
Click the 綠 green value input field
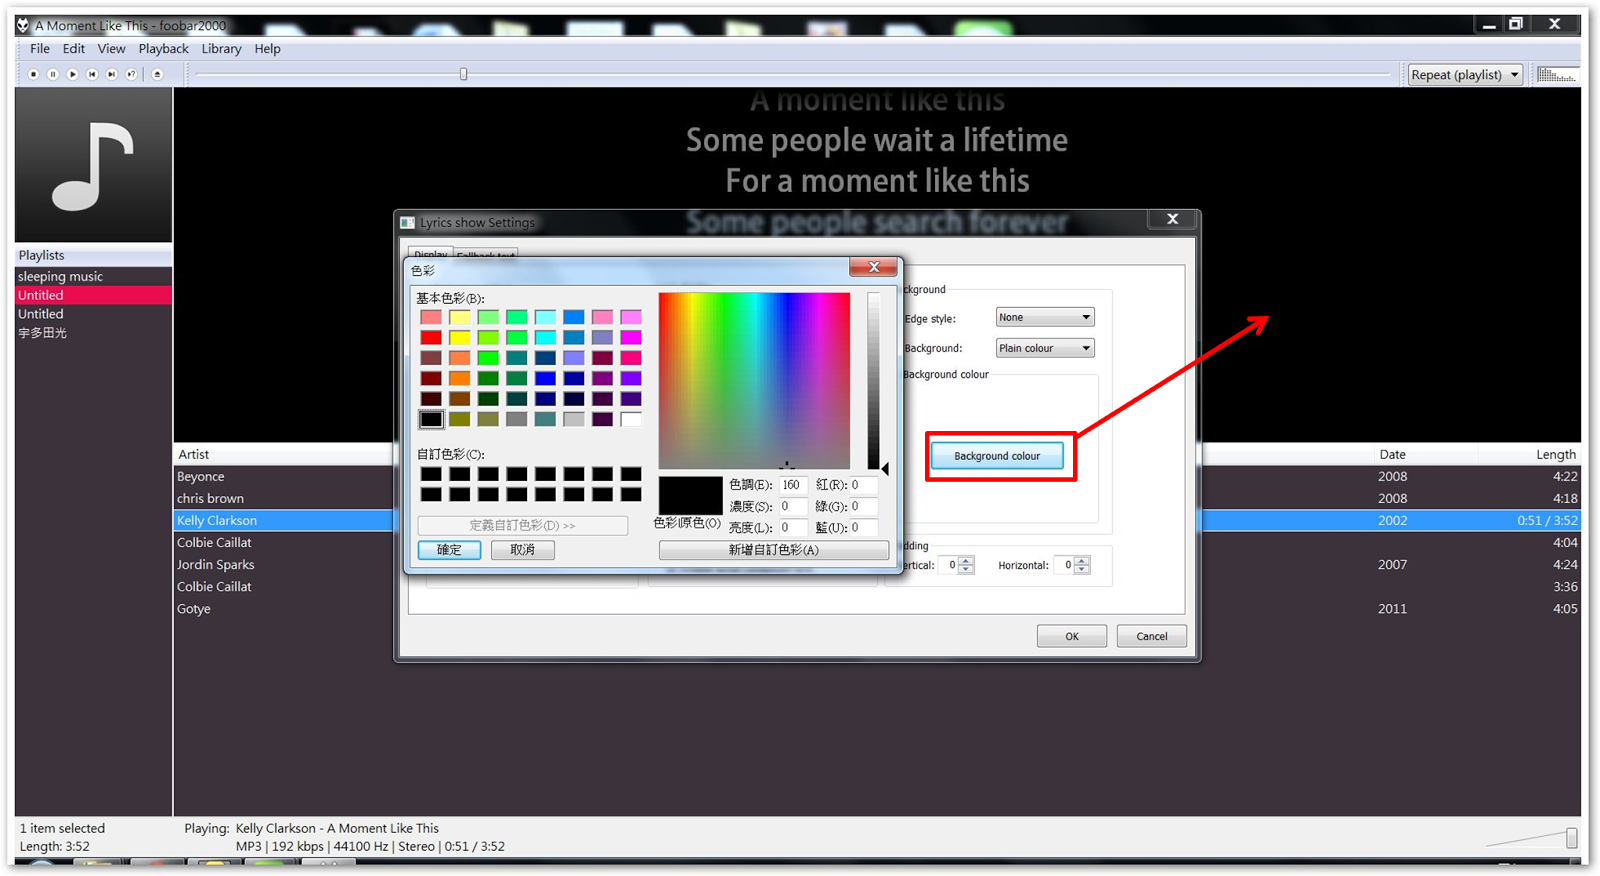[x=864, y=506]
